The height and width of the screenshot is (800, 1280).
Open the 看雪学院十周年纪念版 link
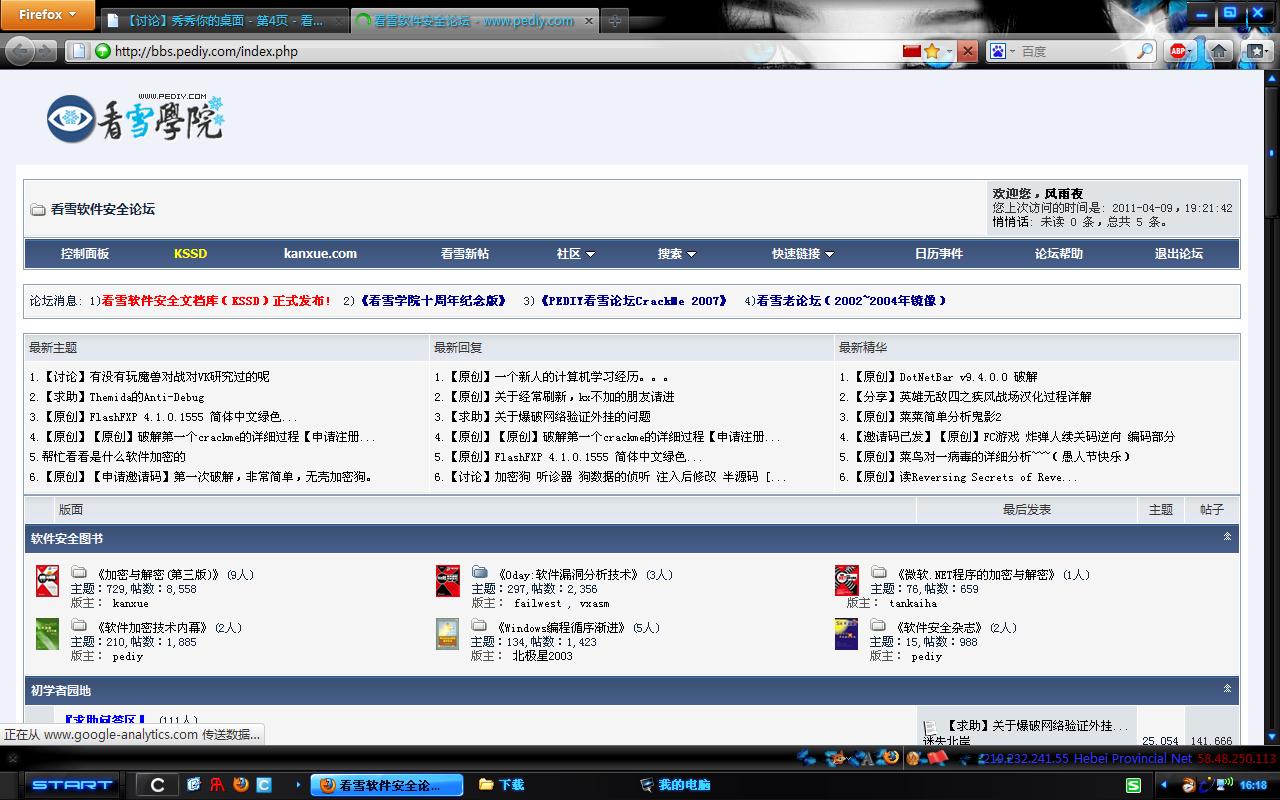pos(432,300)
